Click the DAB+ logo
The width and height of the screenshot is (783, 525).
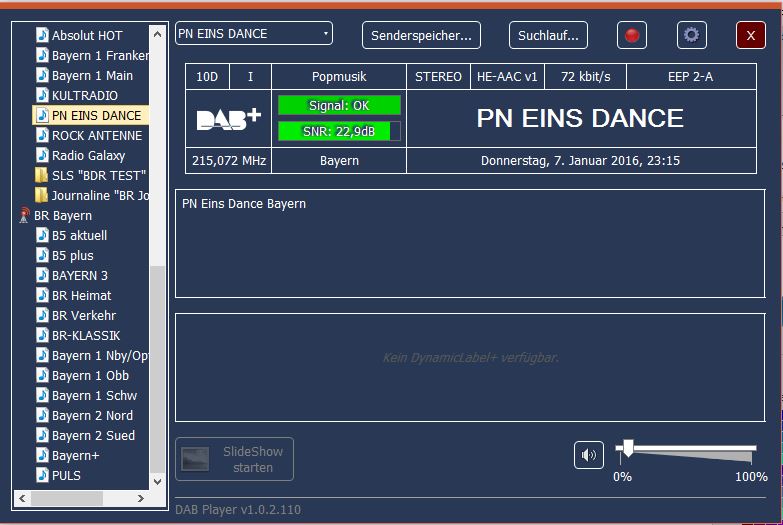pos(228,118)
